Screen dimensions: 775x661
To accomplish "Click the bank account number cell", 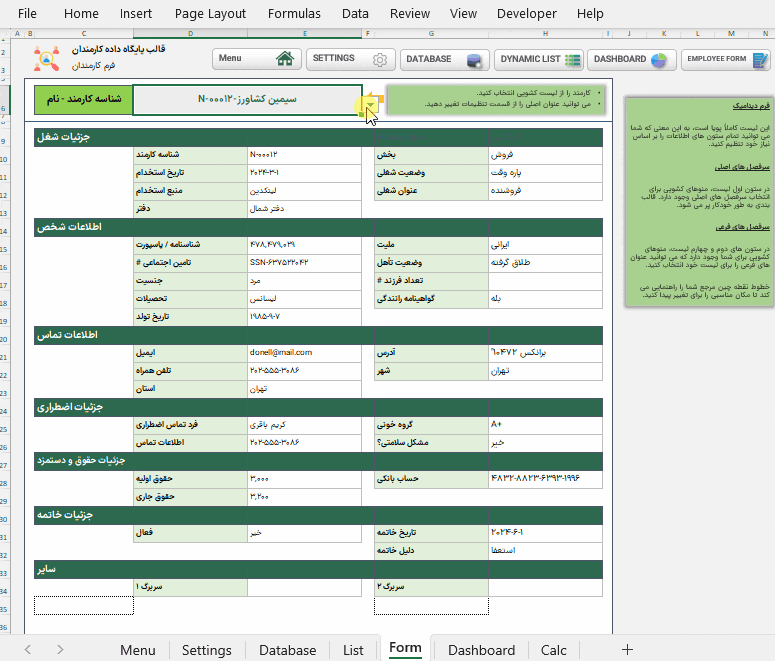I will [545, 479].
